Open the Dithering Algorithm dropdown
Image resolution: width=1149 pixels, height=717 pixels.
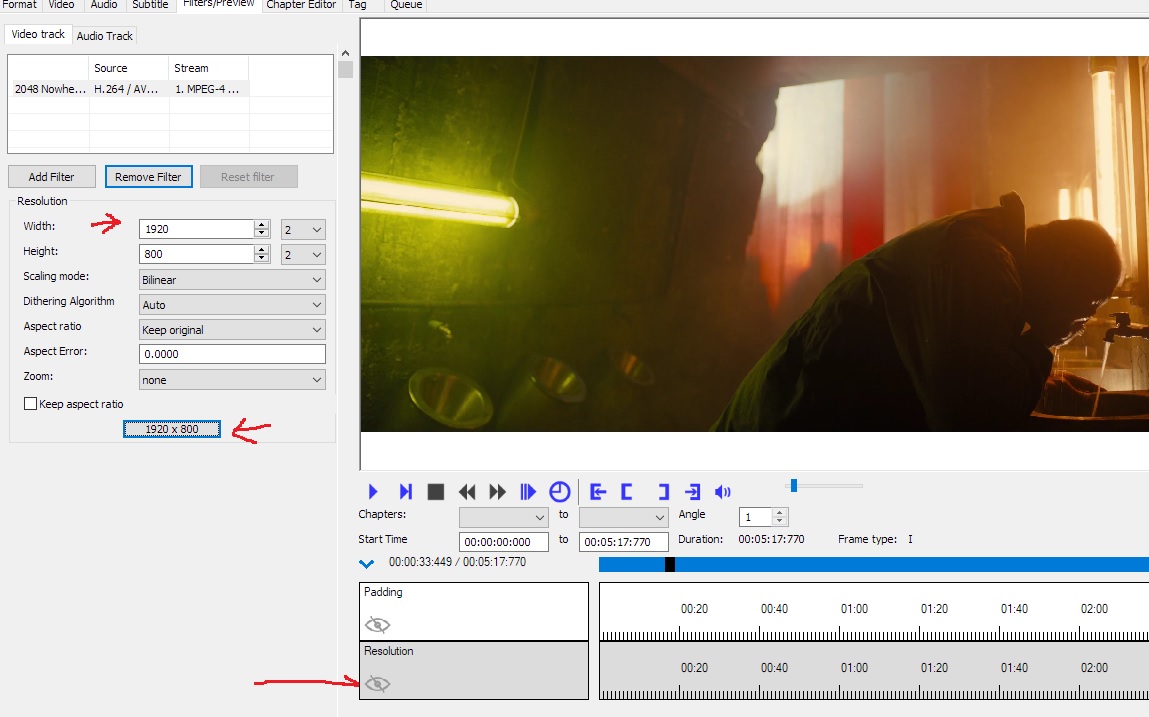(232, 304)
